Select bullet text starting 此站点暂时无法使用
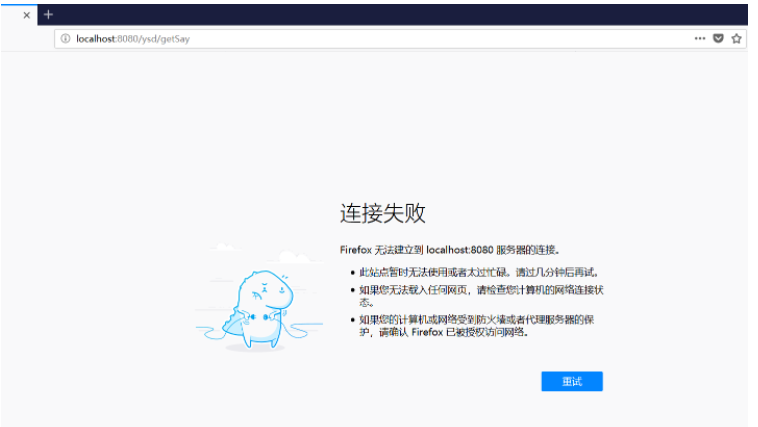 pos(480,272)
